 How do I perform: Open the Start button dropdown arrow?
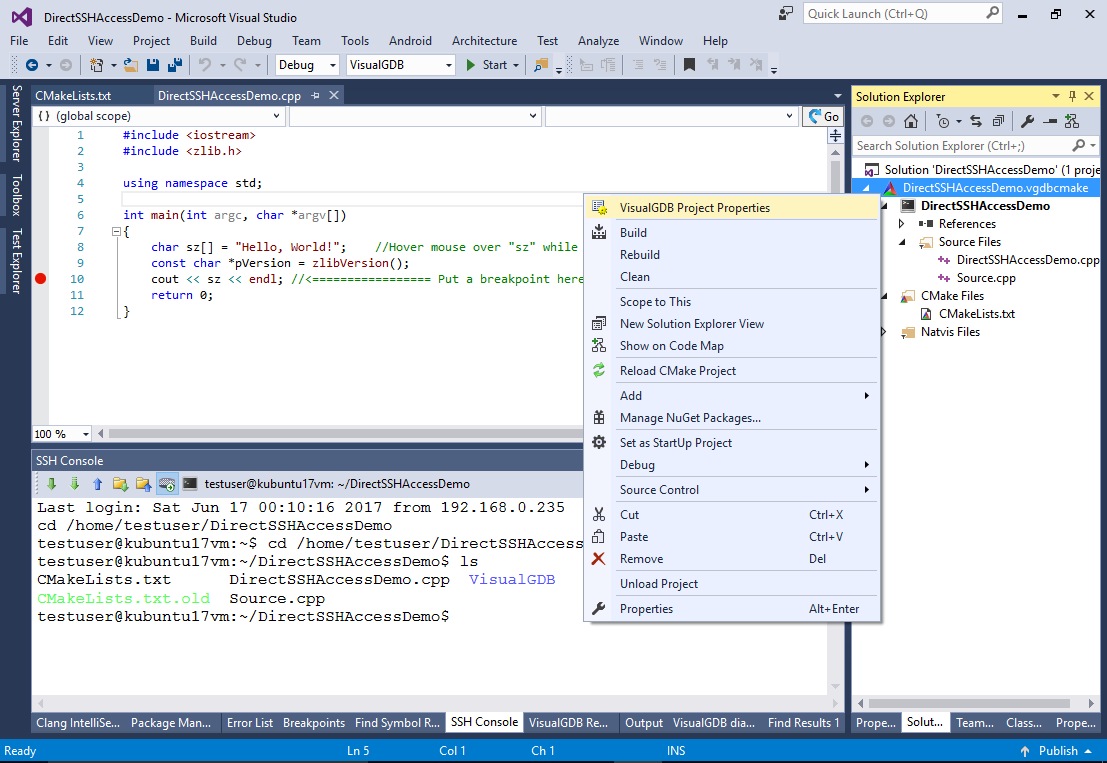tap(516, 65)
